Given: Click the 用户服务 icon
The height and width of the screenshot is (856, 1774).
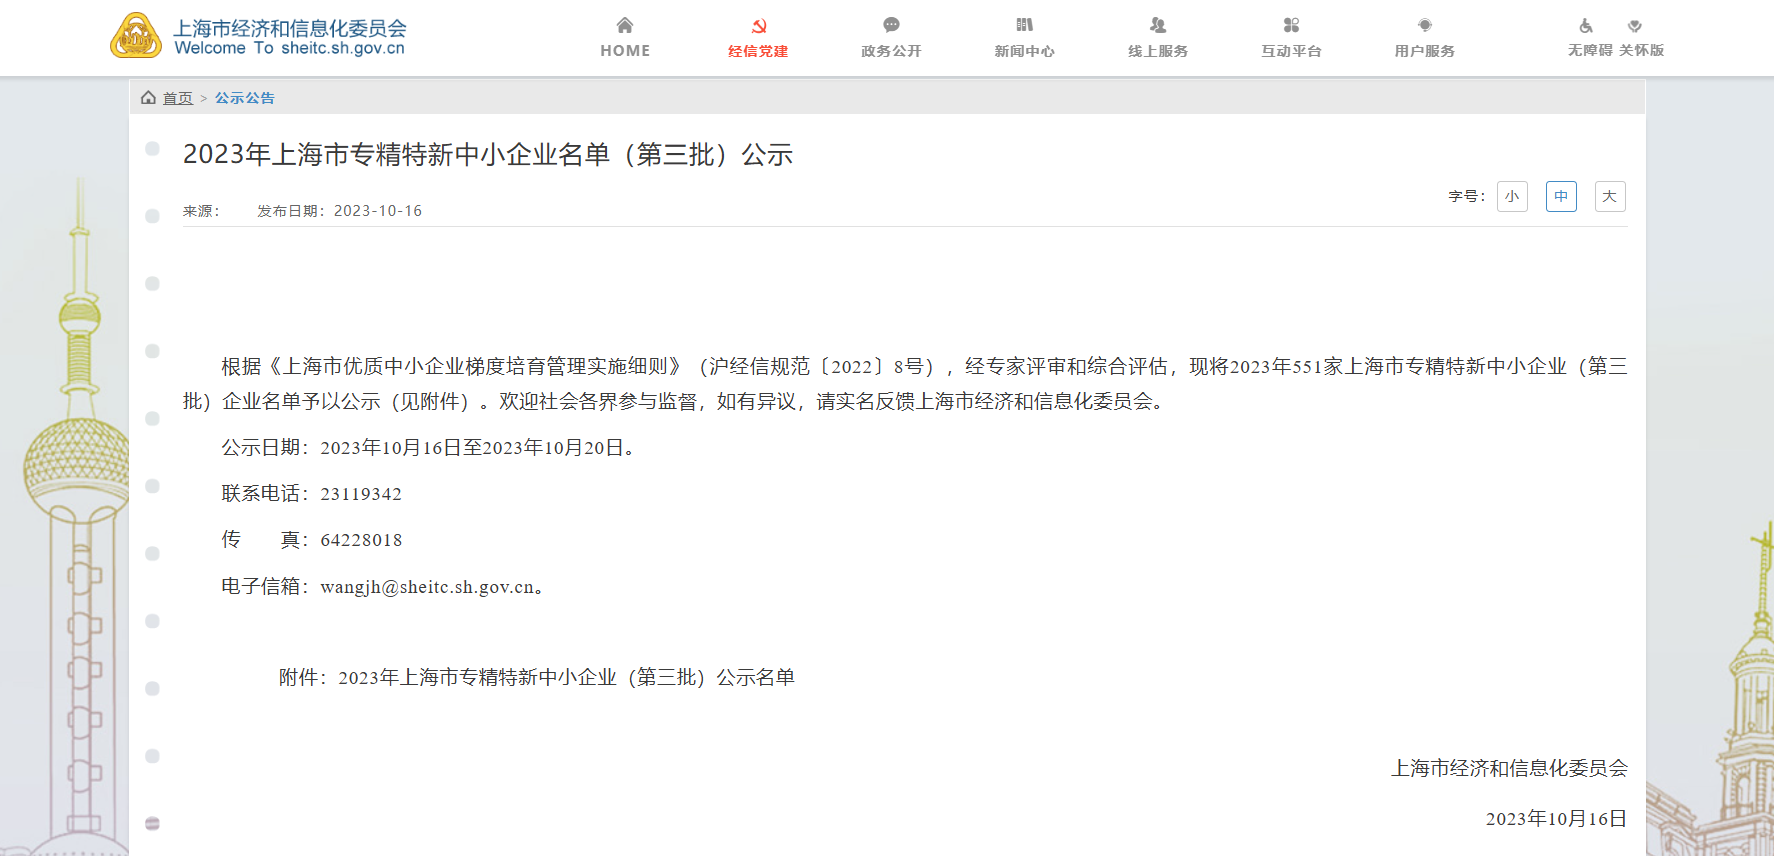Looking at the screenshot, I should click(1424, 25).
